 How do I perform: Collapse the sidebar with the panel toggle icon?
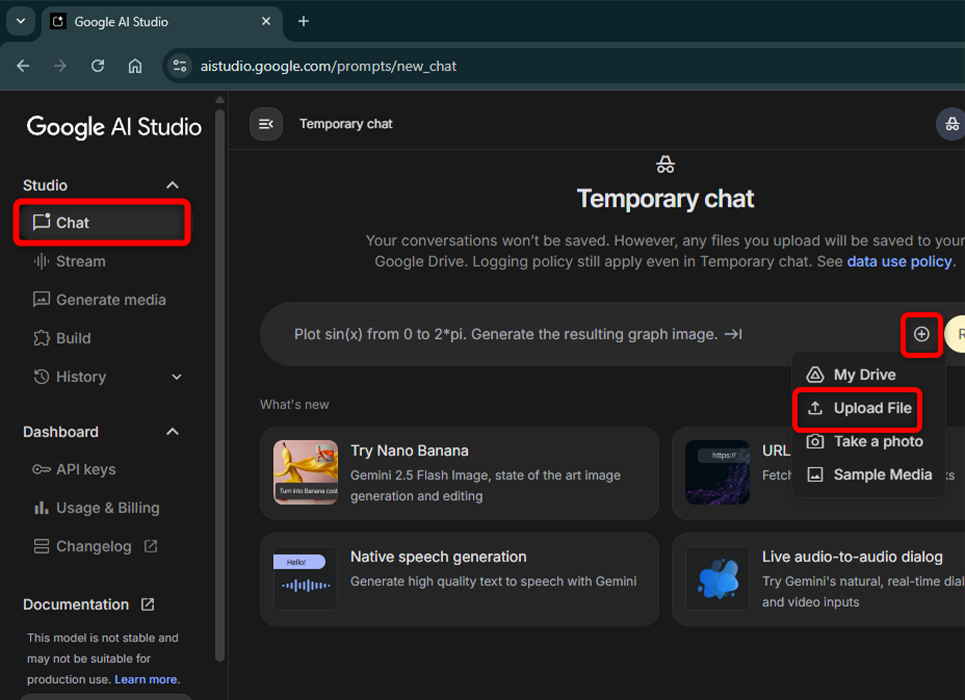pos(266,124)
